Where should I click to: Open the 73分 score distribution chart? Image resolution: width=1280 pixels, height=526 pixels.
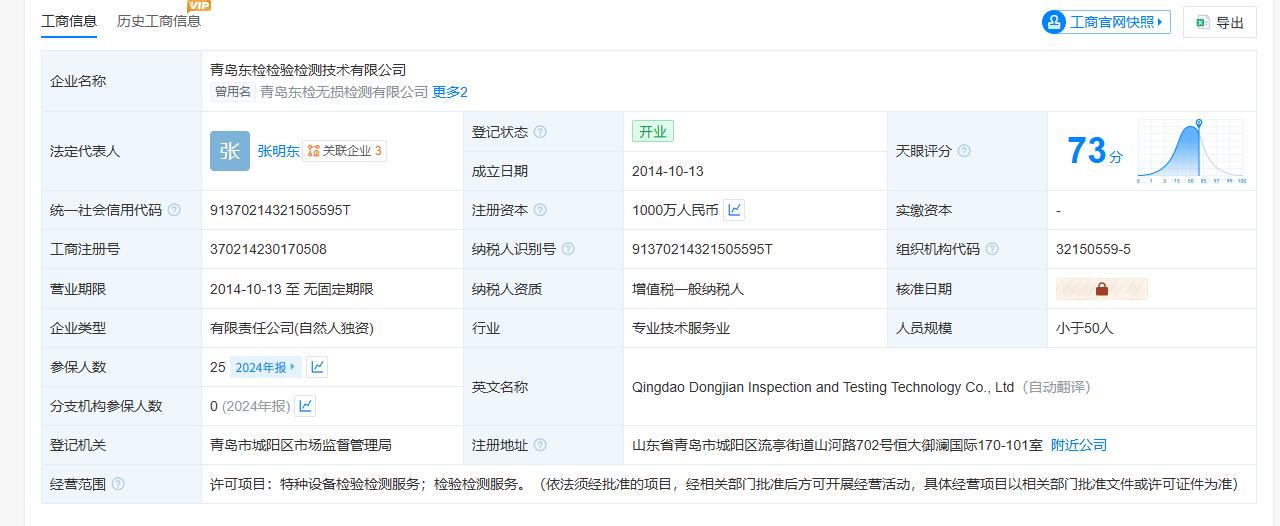coord(1190,151)
